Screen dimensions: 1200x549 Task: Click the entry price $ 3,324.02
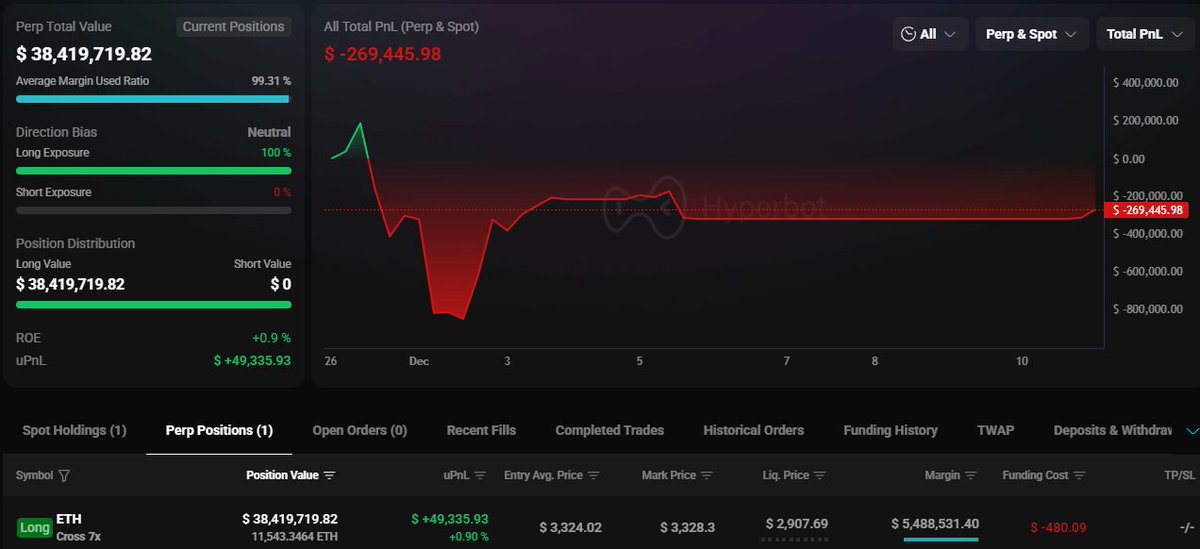point(570,527)
